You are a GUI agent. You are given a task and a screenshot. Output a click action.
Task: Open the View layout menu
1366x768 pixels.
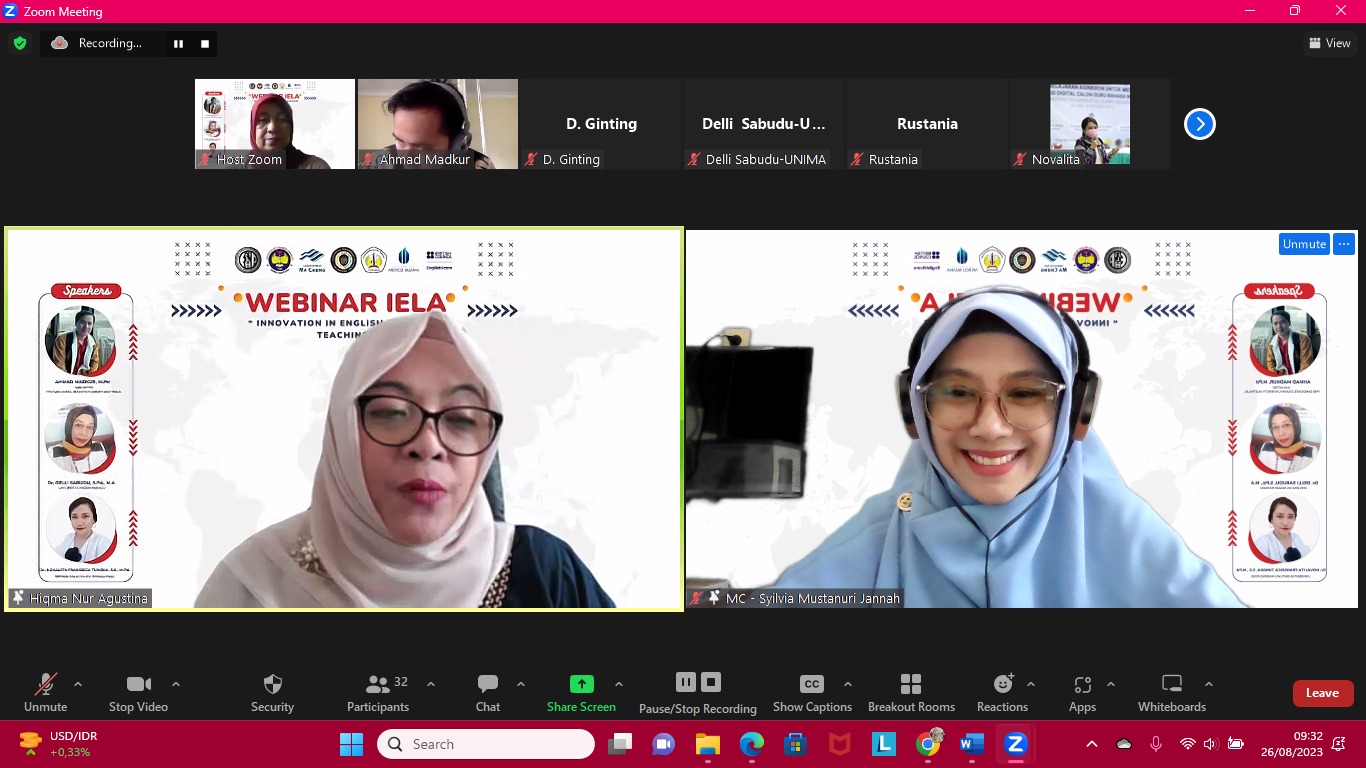click(x=1329, y=43)
